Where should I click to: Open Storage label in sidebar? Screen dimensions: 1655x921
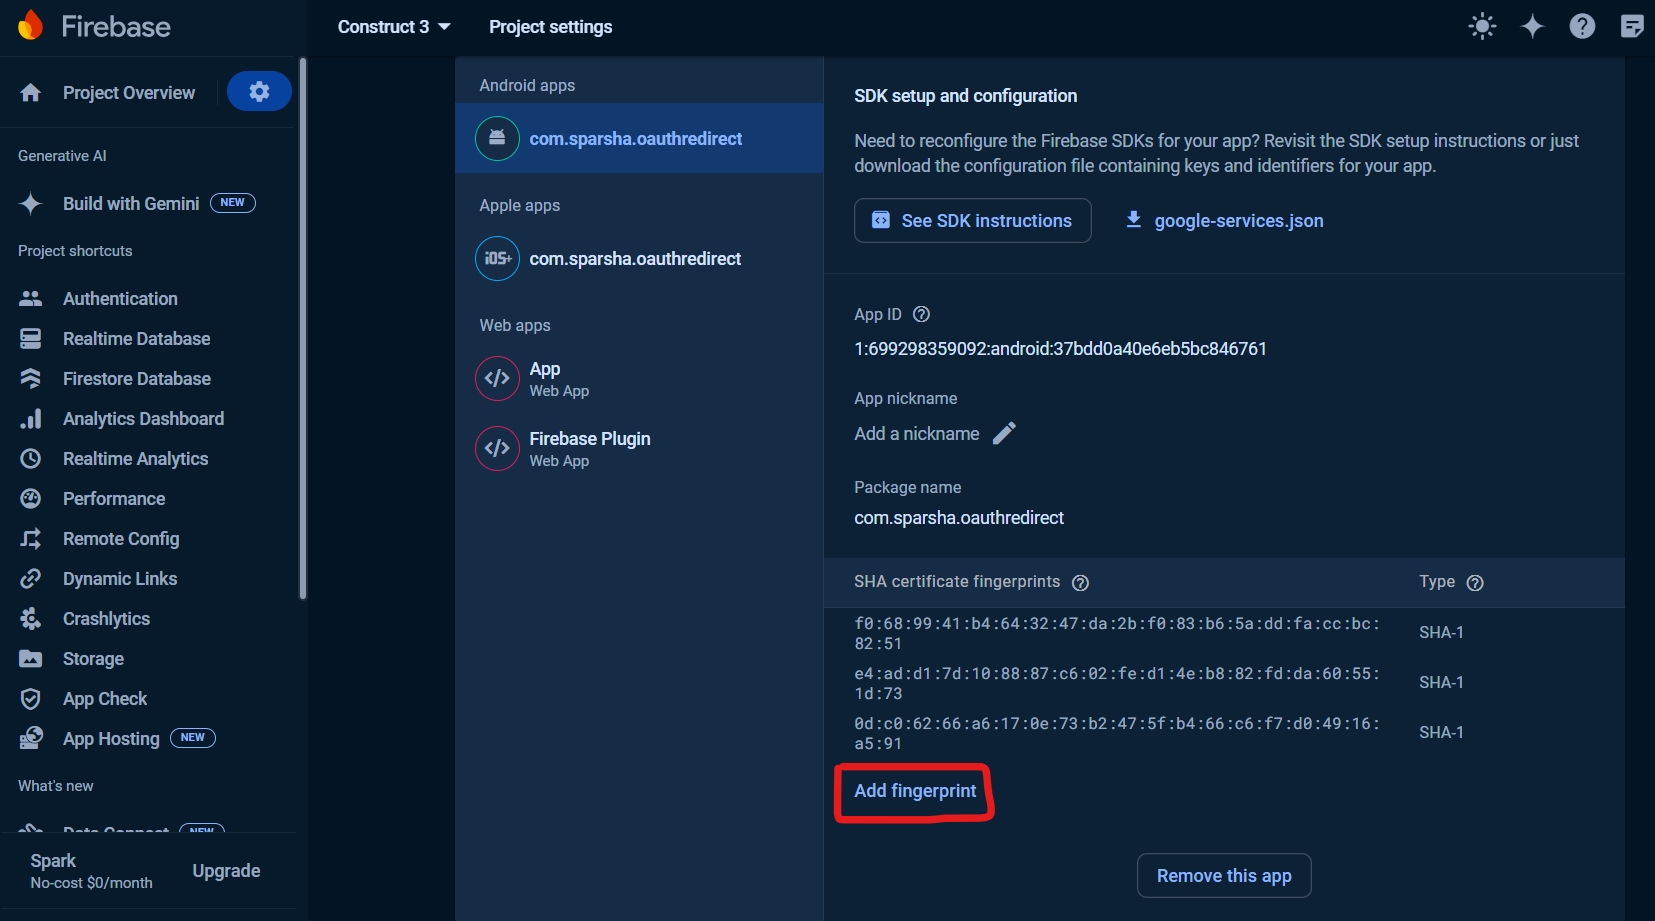[x=93, y=659]
